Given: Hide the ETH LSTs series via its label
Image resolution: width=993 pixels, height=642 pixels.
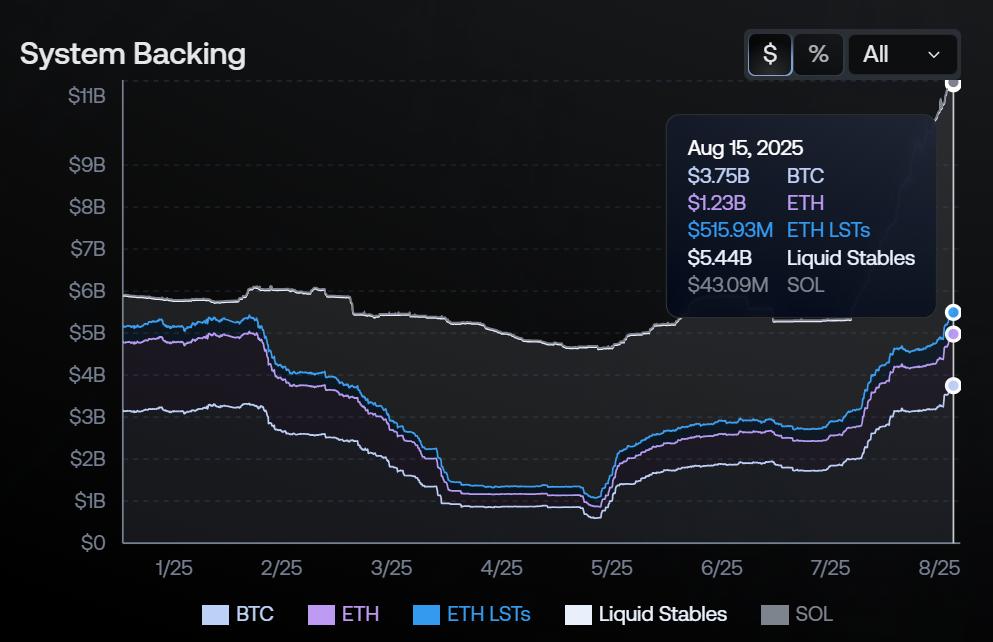Looking at the screenshot, I should [x=488, y=614].
